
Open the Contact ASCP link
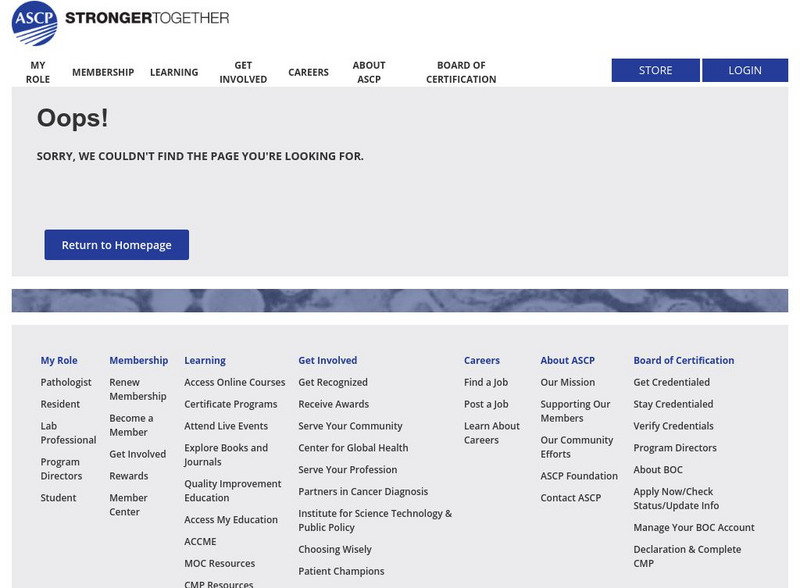tap(570, 498)
